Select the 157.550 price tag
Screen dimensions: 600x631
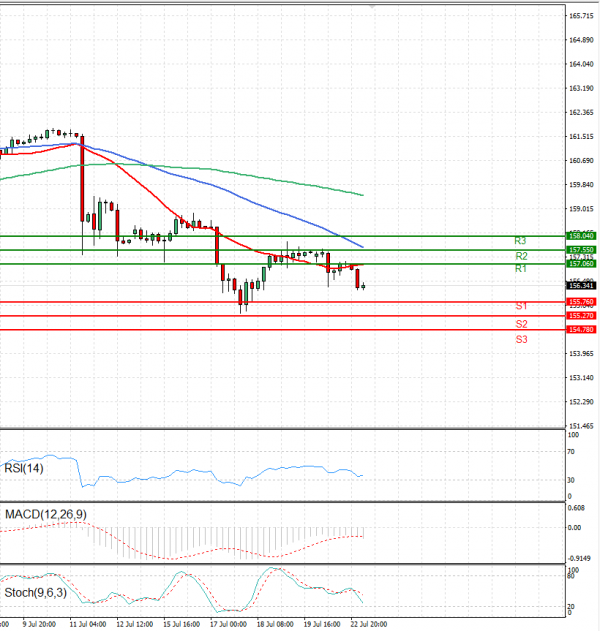tap(581, 250)
